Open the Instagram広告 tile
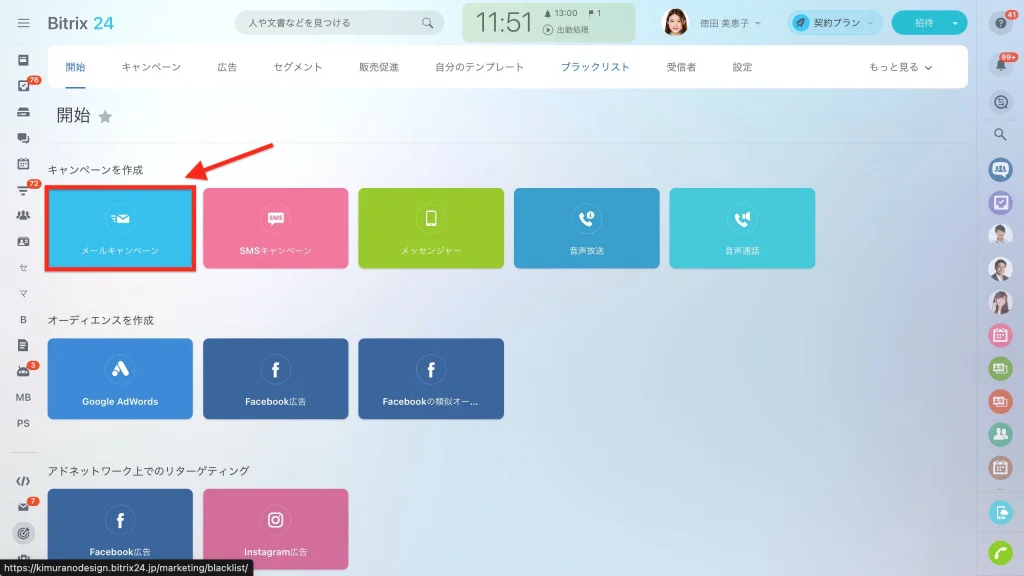Viewport: 1024px width, 576px height. point(276,530)
